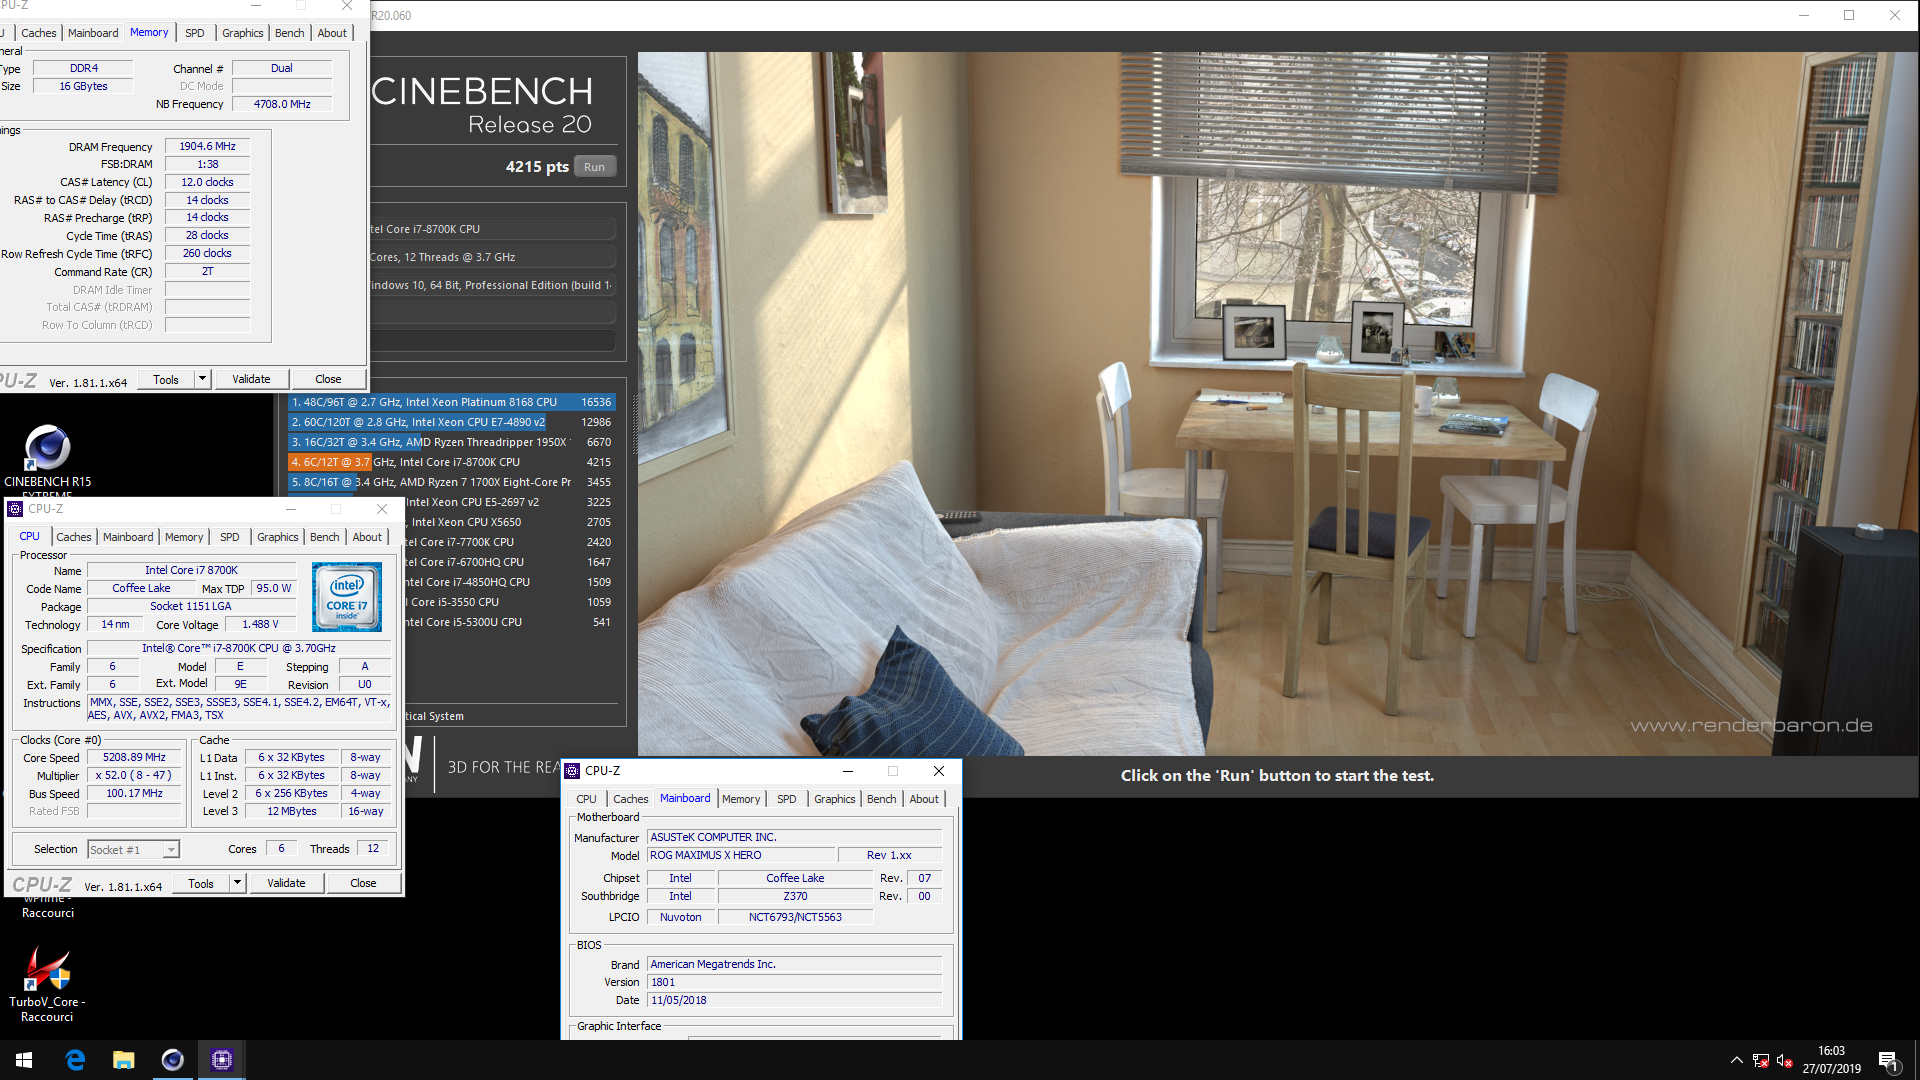Click Intel Core i7-8700K CPU info field
1920x1080 pixels.
(x=493, y=229)
